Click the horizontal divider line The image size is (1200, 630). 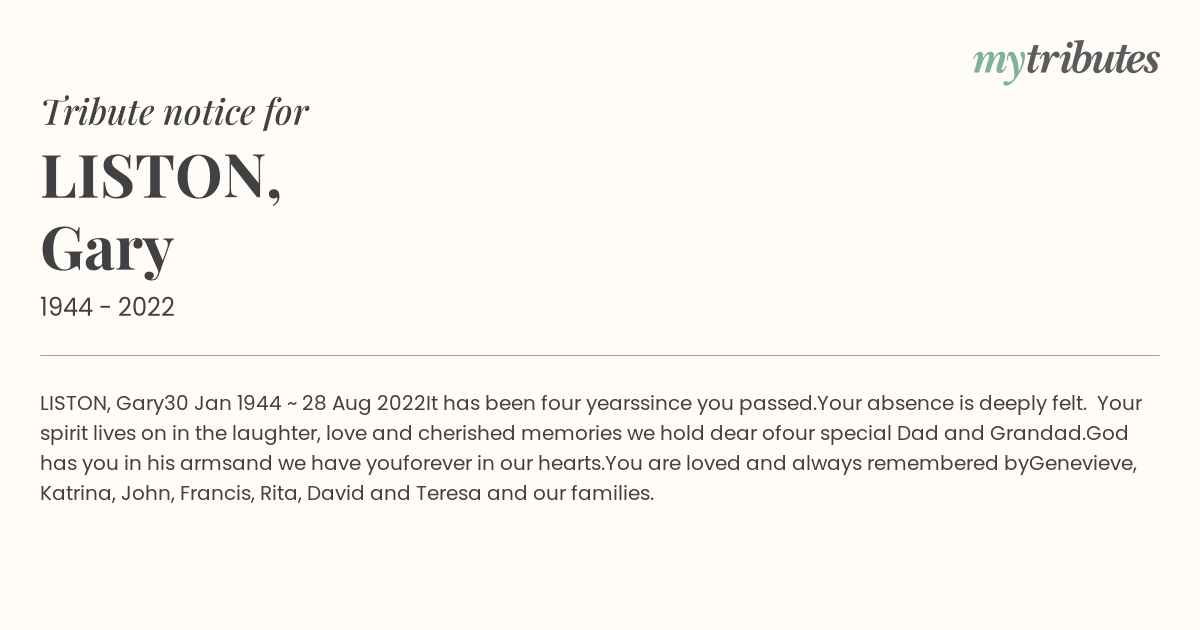click(x=600, y=355)
